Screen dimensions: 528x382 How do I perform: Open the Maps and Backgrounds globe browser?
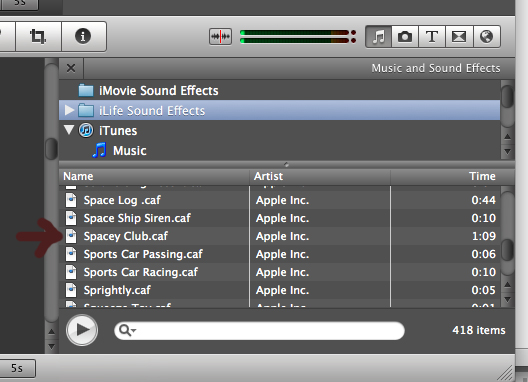(x=486, y=36)
